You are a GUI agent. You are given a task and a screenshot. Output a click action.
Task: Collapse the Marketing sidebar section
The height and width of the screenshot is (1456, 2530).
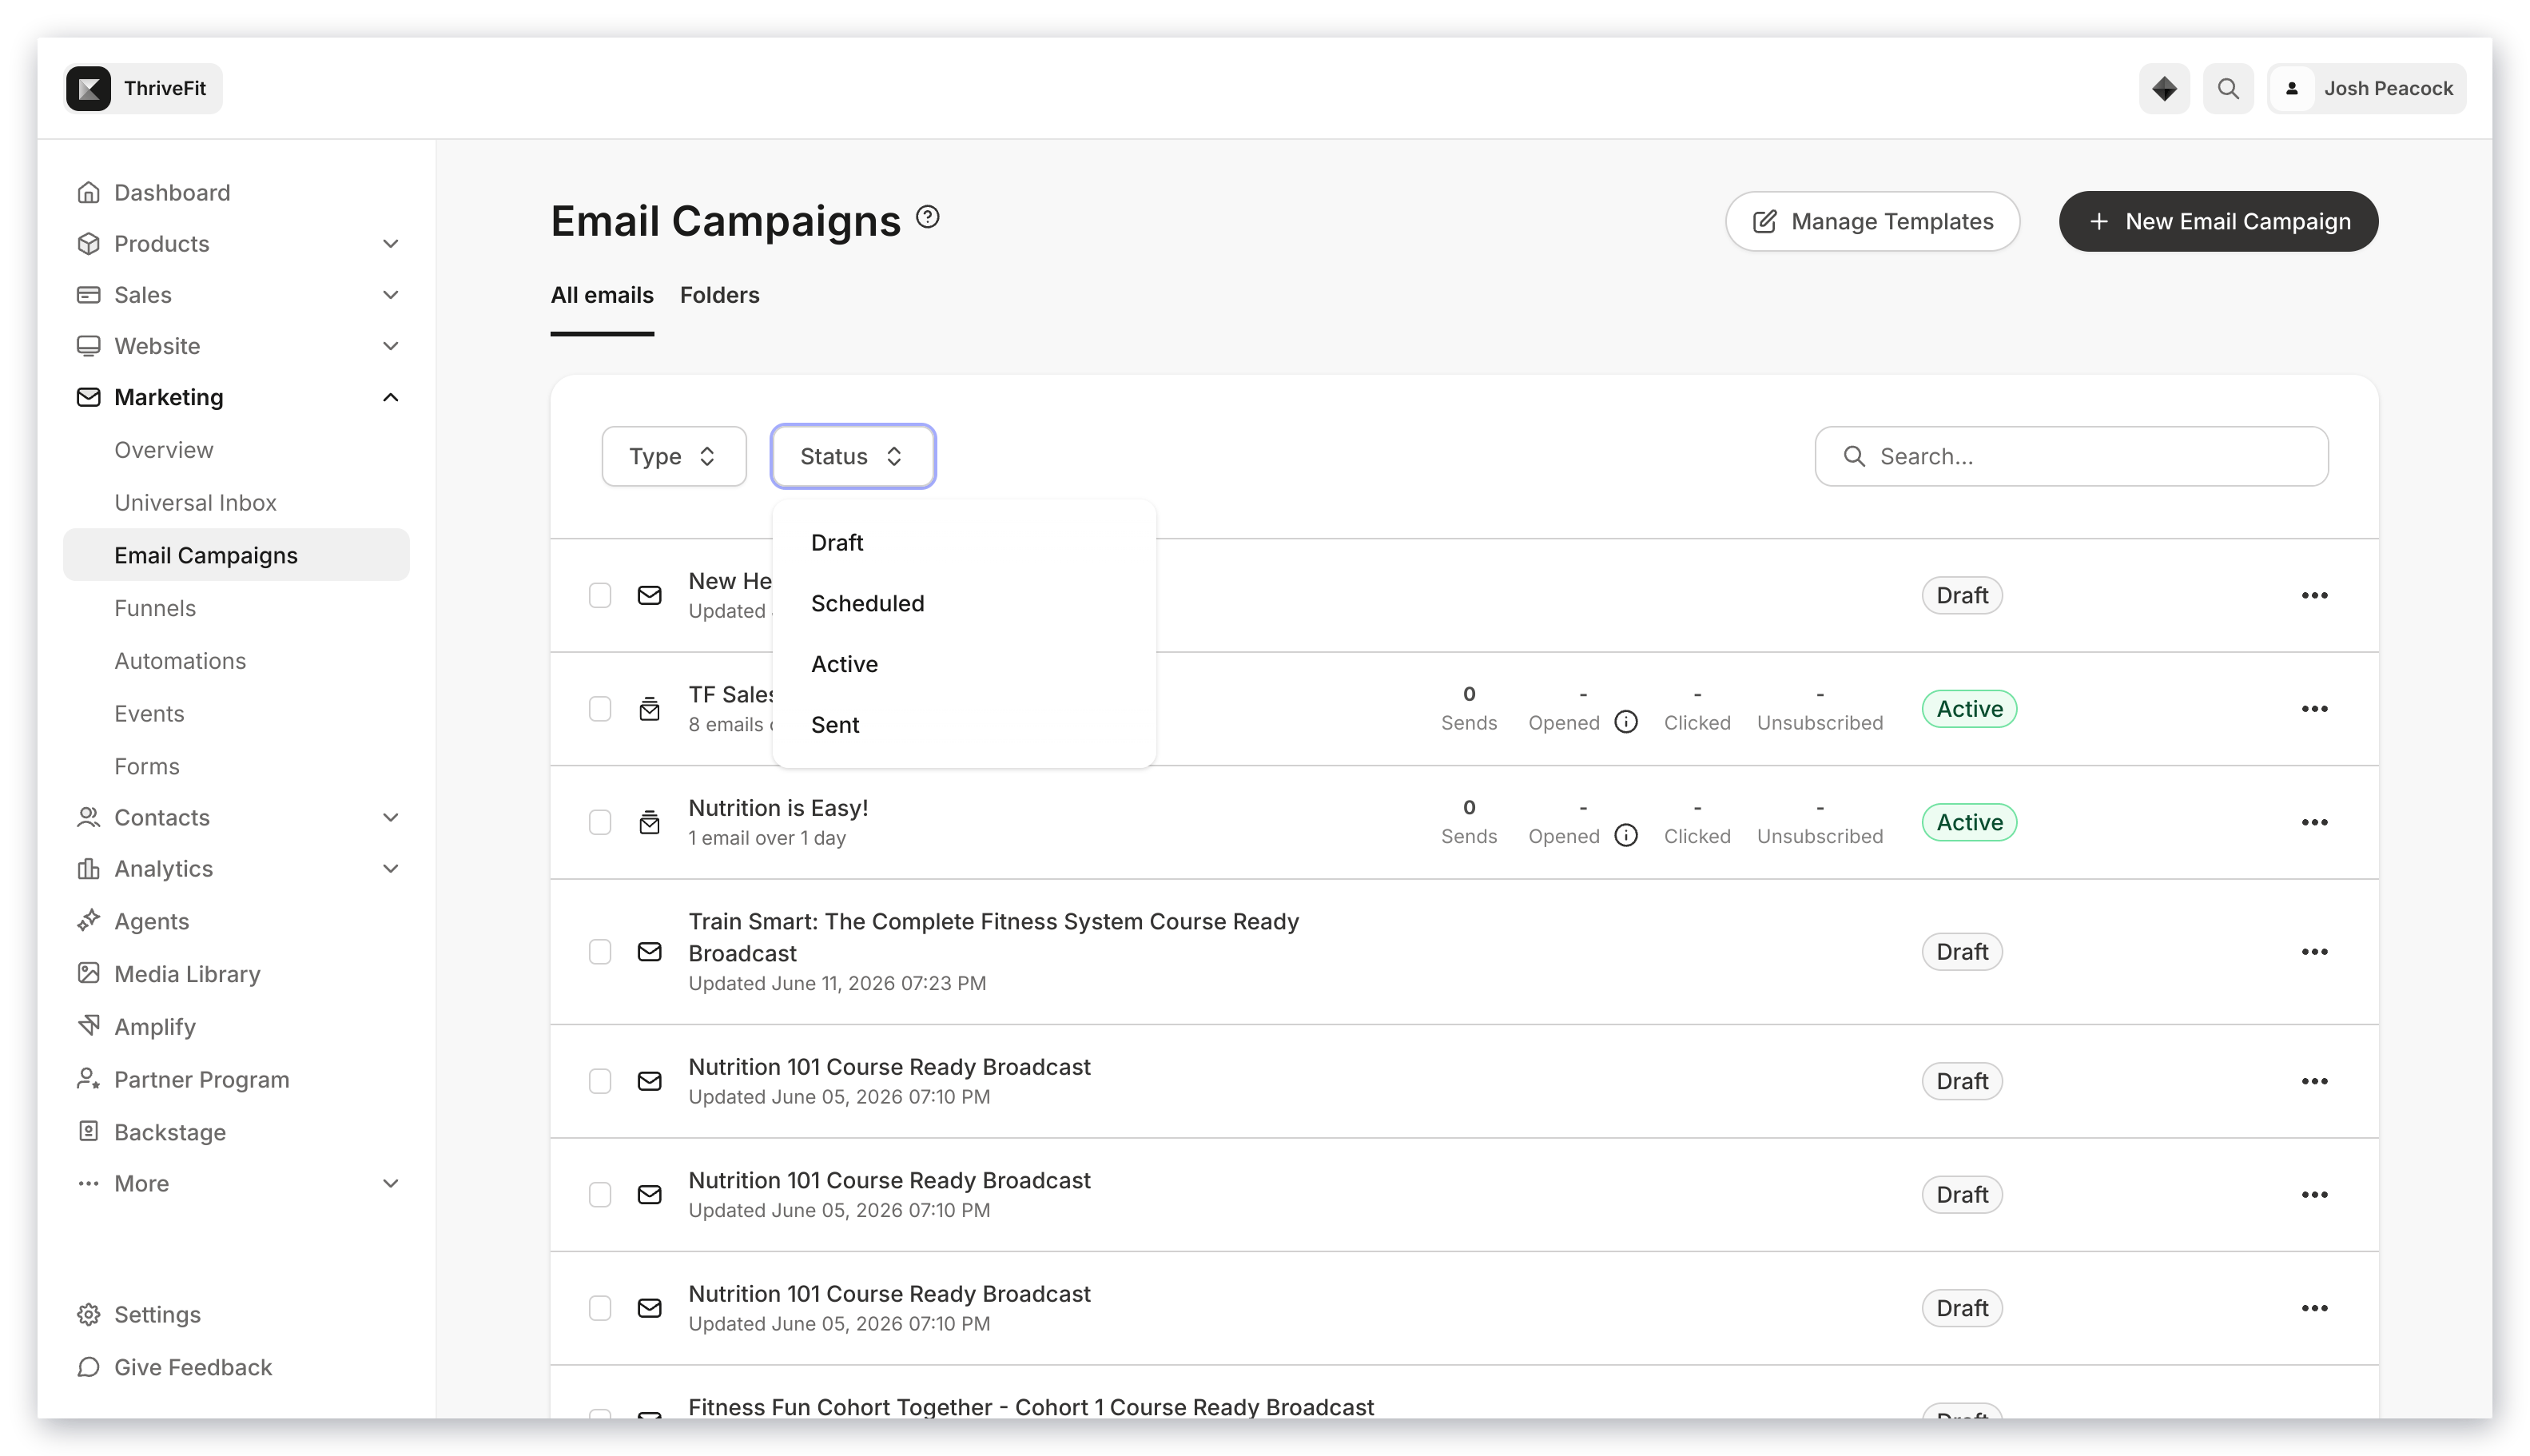click(x=390, y=398)
